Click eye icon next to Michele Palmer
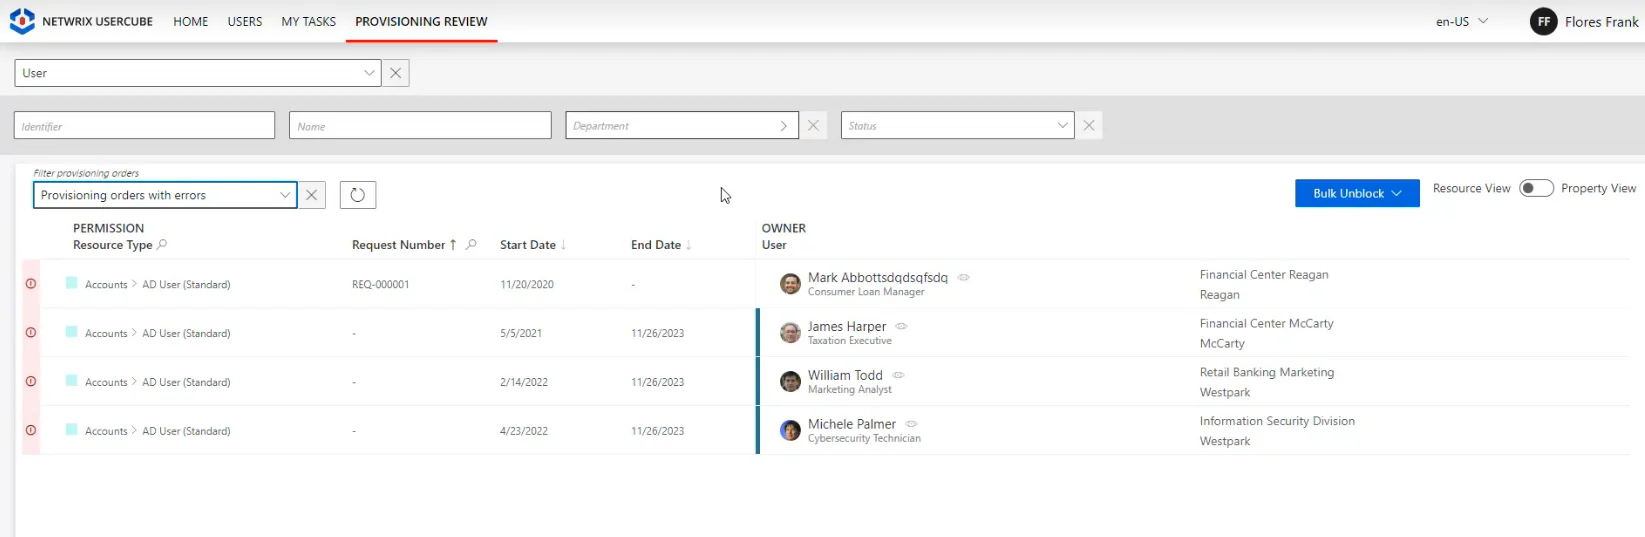The height and width of the screenshot is (537, 1645). (911, 424)
